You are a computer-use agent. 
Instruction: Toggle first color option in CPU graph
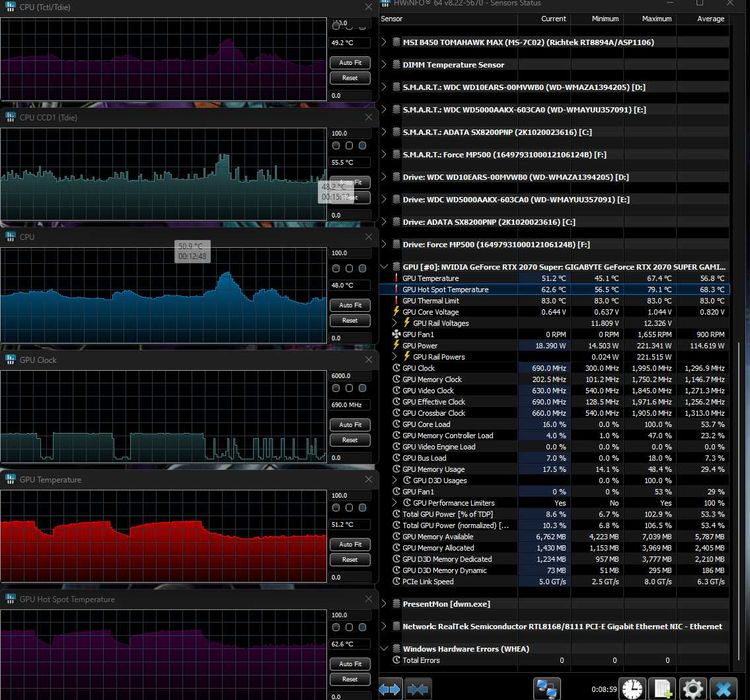point(337,268)
